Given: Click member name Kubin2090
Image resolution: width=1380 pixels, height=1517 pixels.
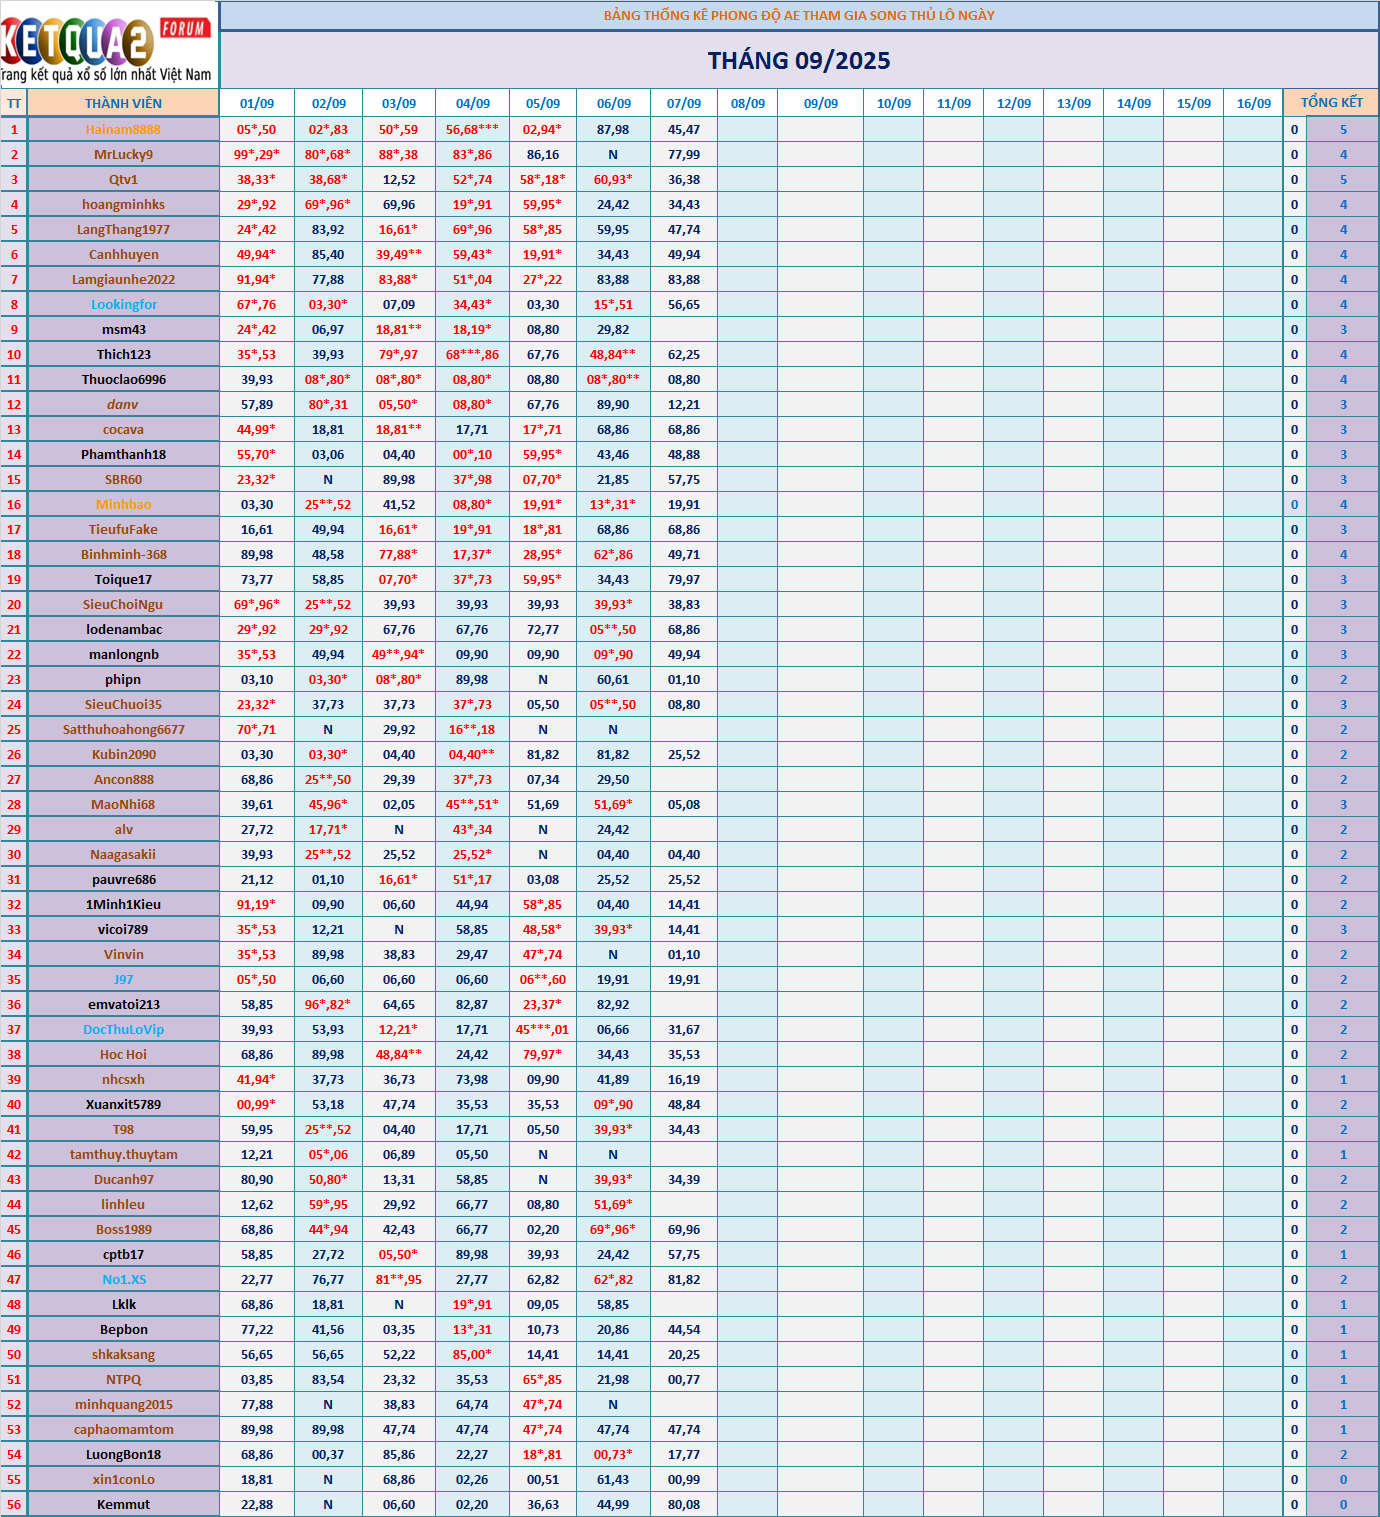Looking at the screenshot, I should point(123,754).
